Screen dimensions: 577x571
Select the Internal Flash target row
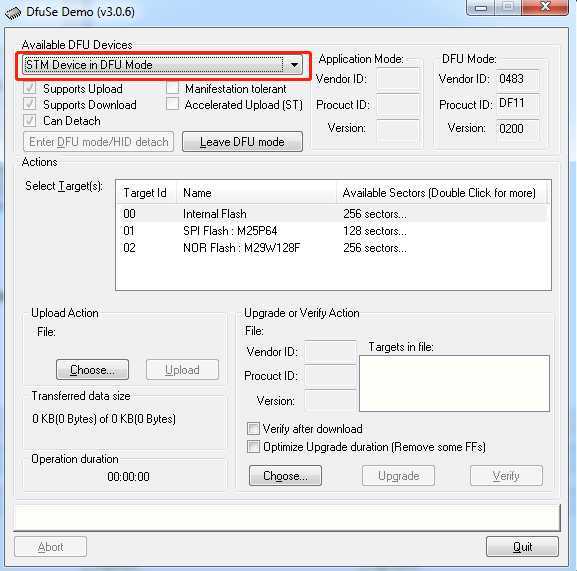click(x=333, y=214)
